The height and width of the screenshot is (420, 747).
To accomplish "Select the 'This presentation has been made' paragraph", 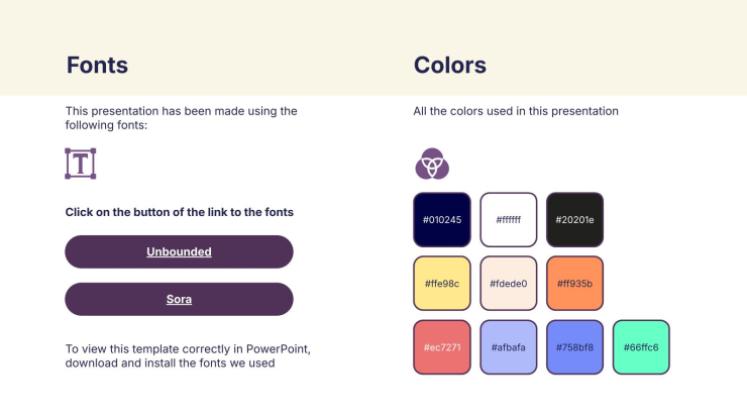I will [181, 118].
